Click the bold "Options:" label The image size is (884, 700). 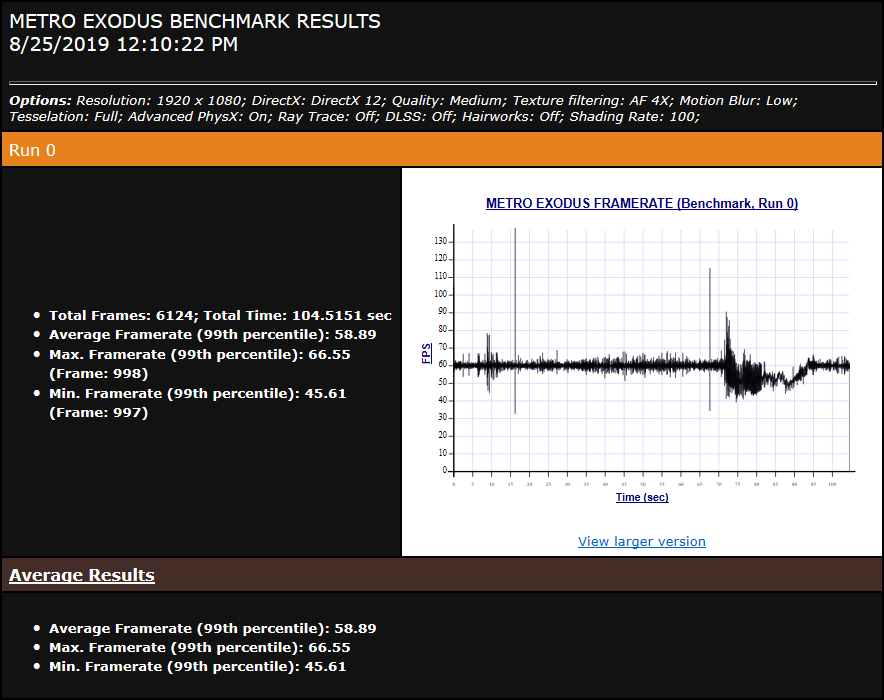(41, 101)
